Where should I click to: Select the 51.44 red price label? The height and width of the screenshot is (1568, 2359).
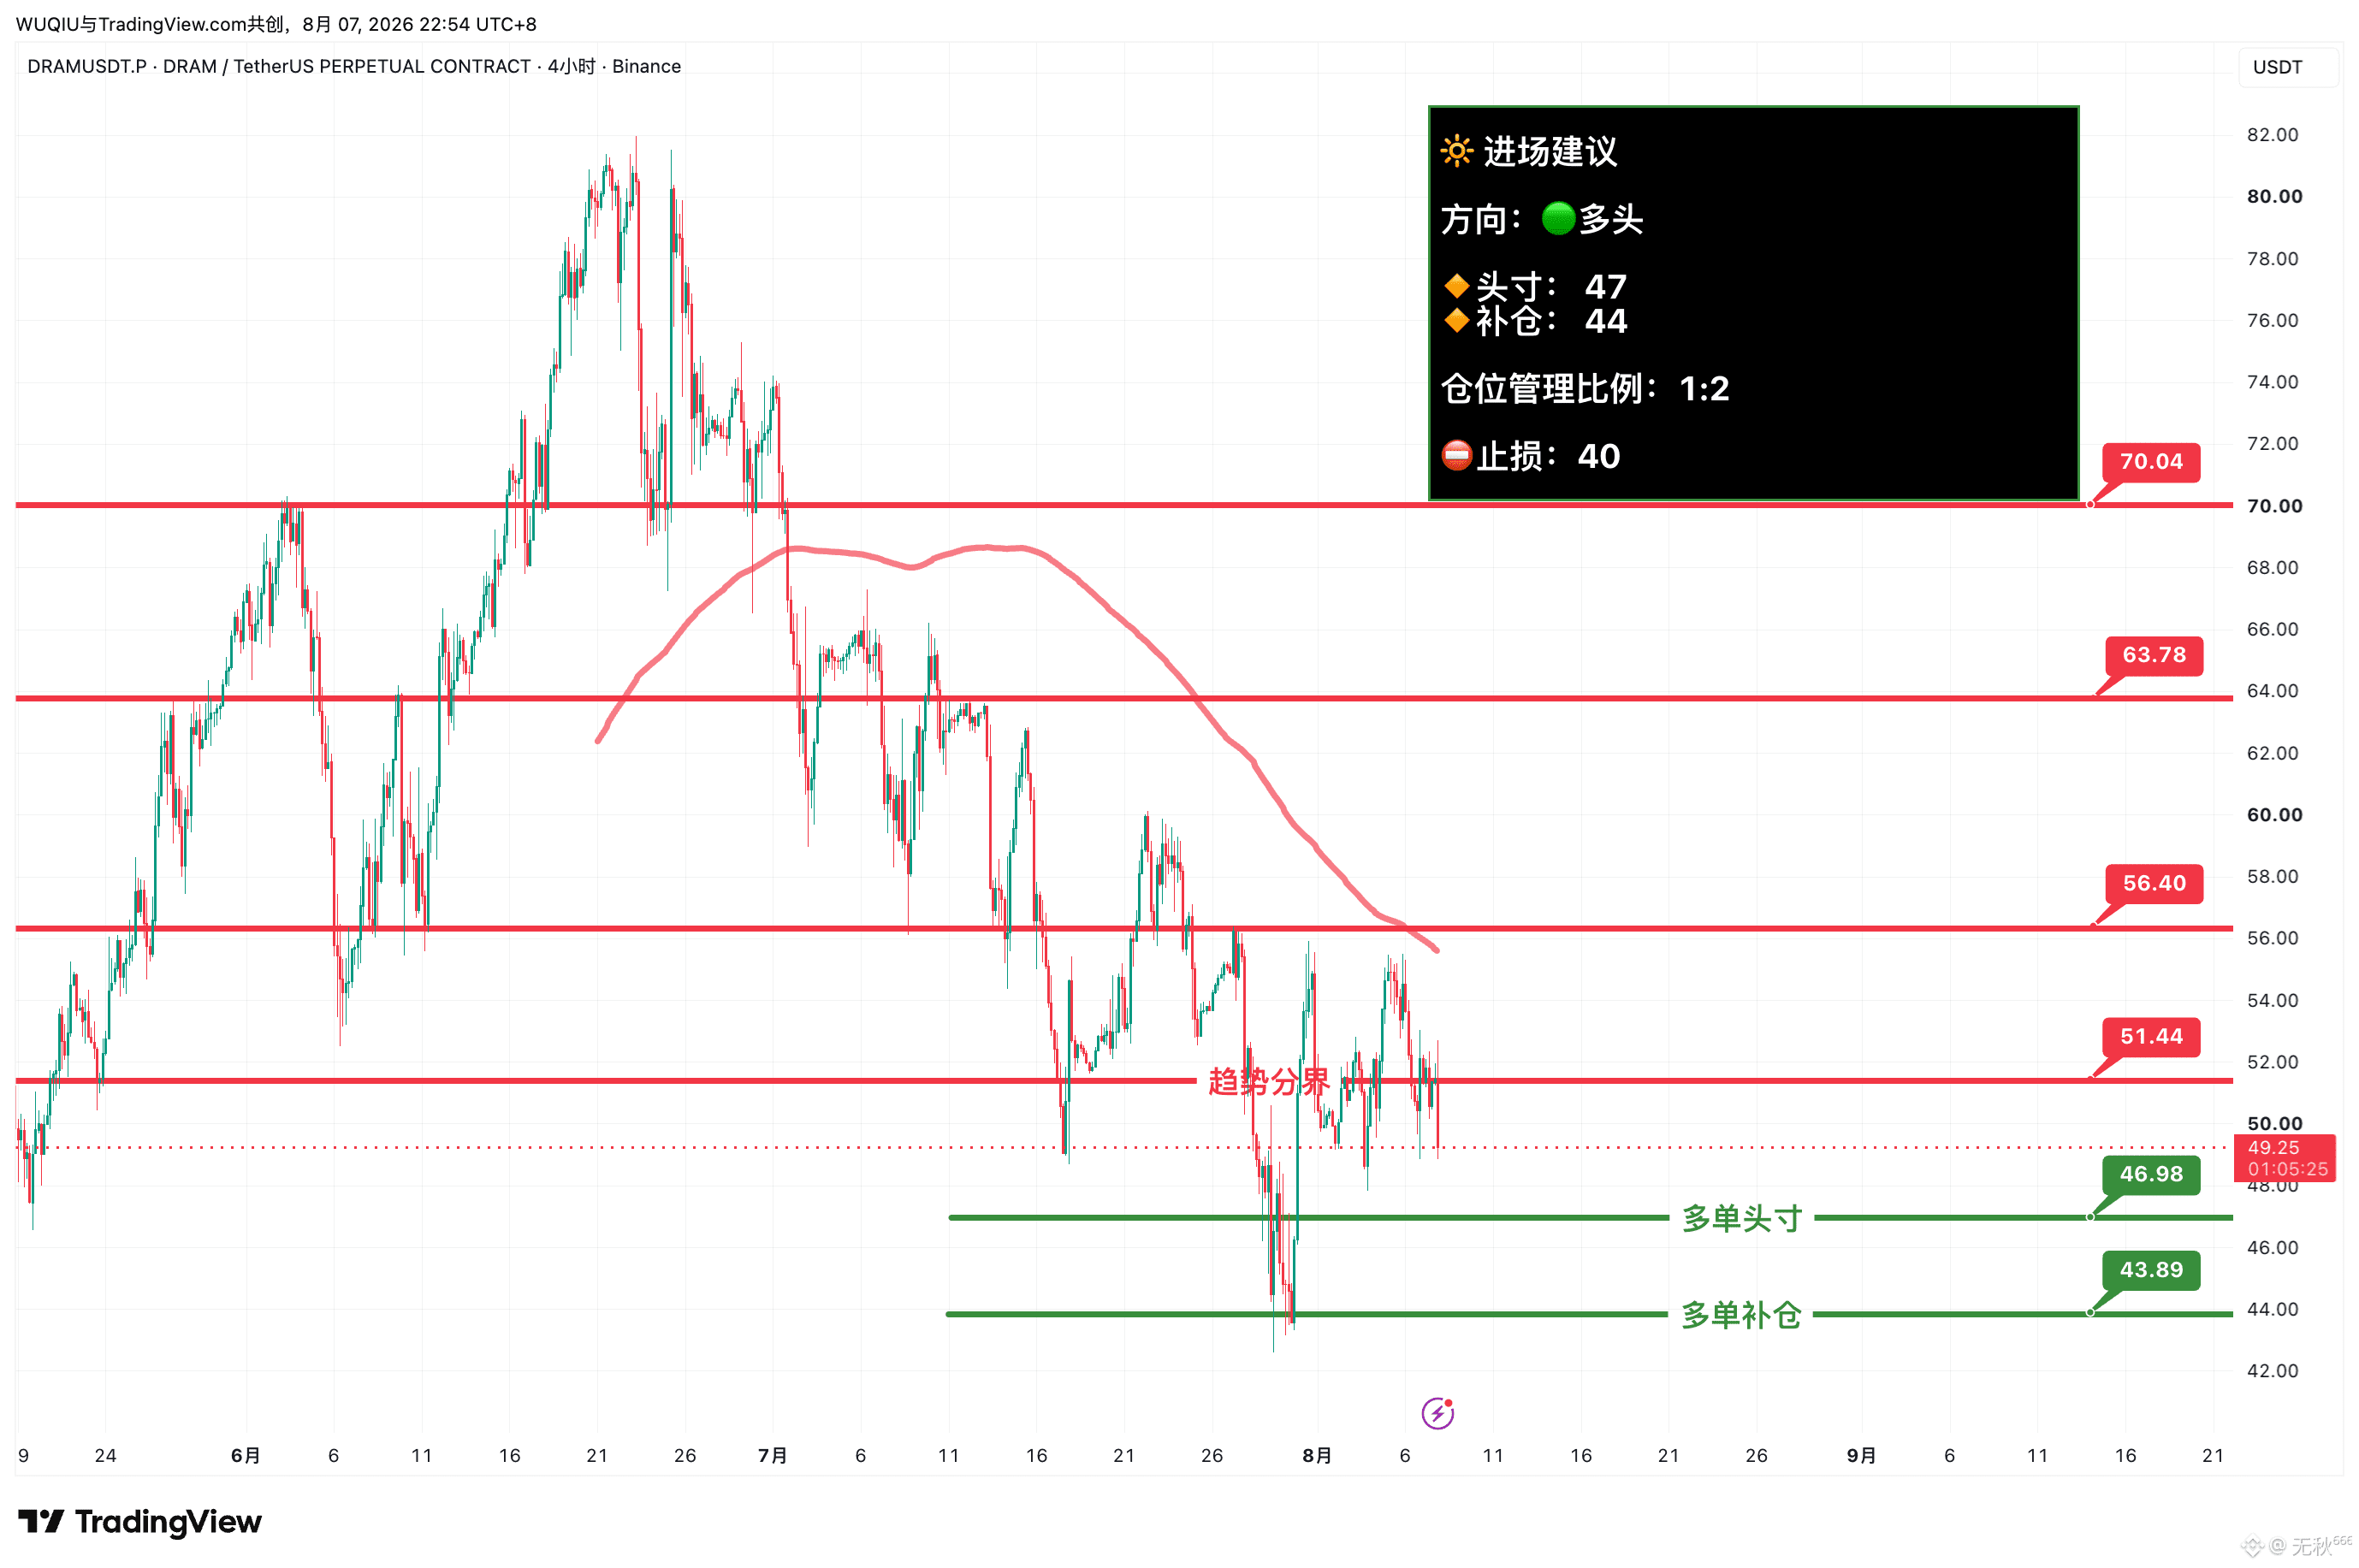pos(2150,1036)
